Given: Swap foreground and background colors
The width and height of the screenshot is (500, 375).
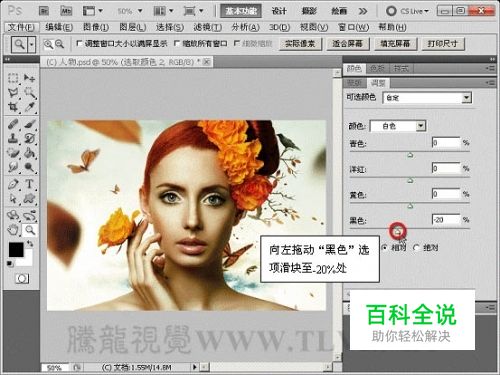Looking at the screenshot, I should click(30, 243).
